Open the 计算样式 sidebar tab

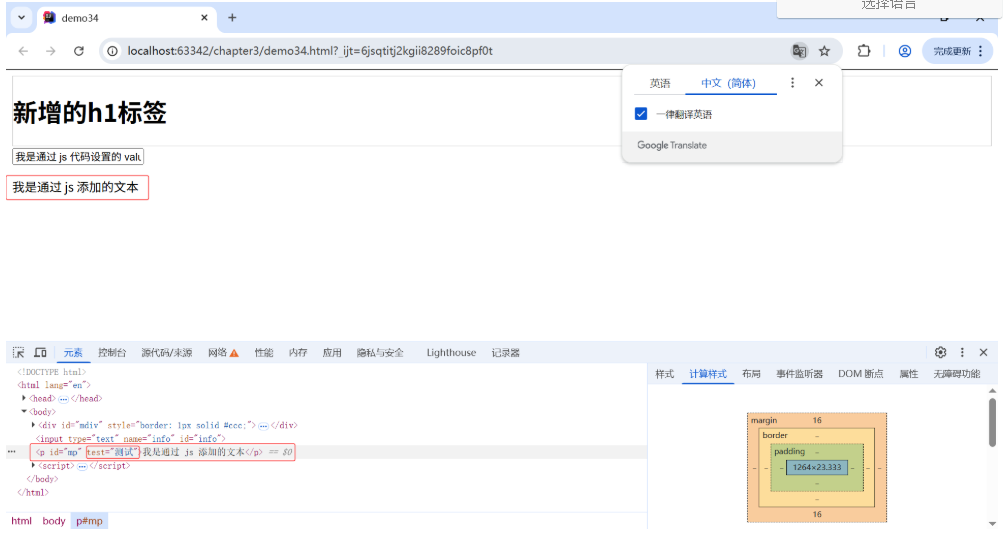pos(707,374)
